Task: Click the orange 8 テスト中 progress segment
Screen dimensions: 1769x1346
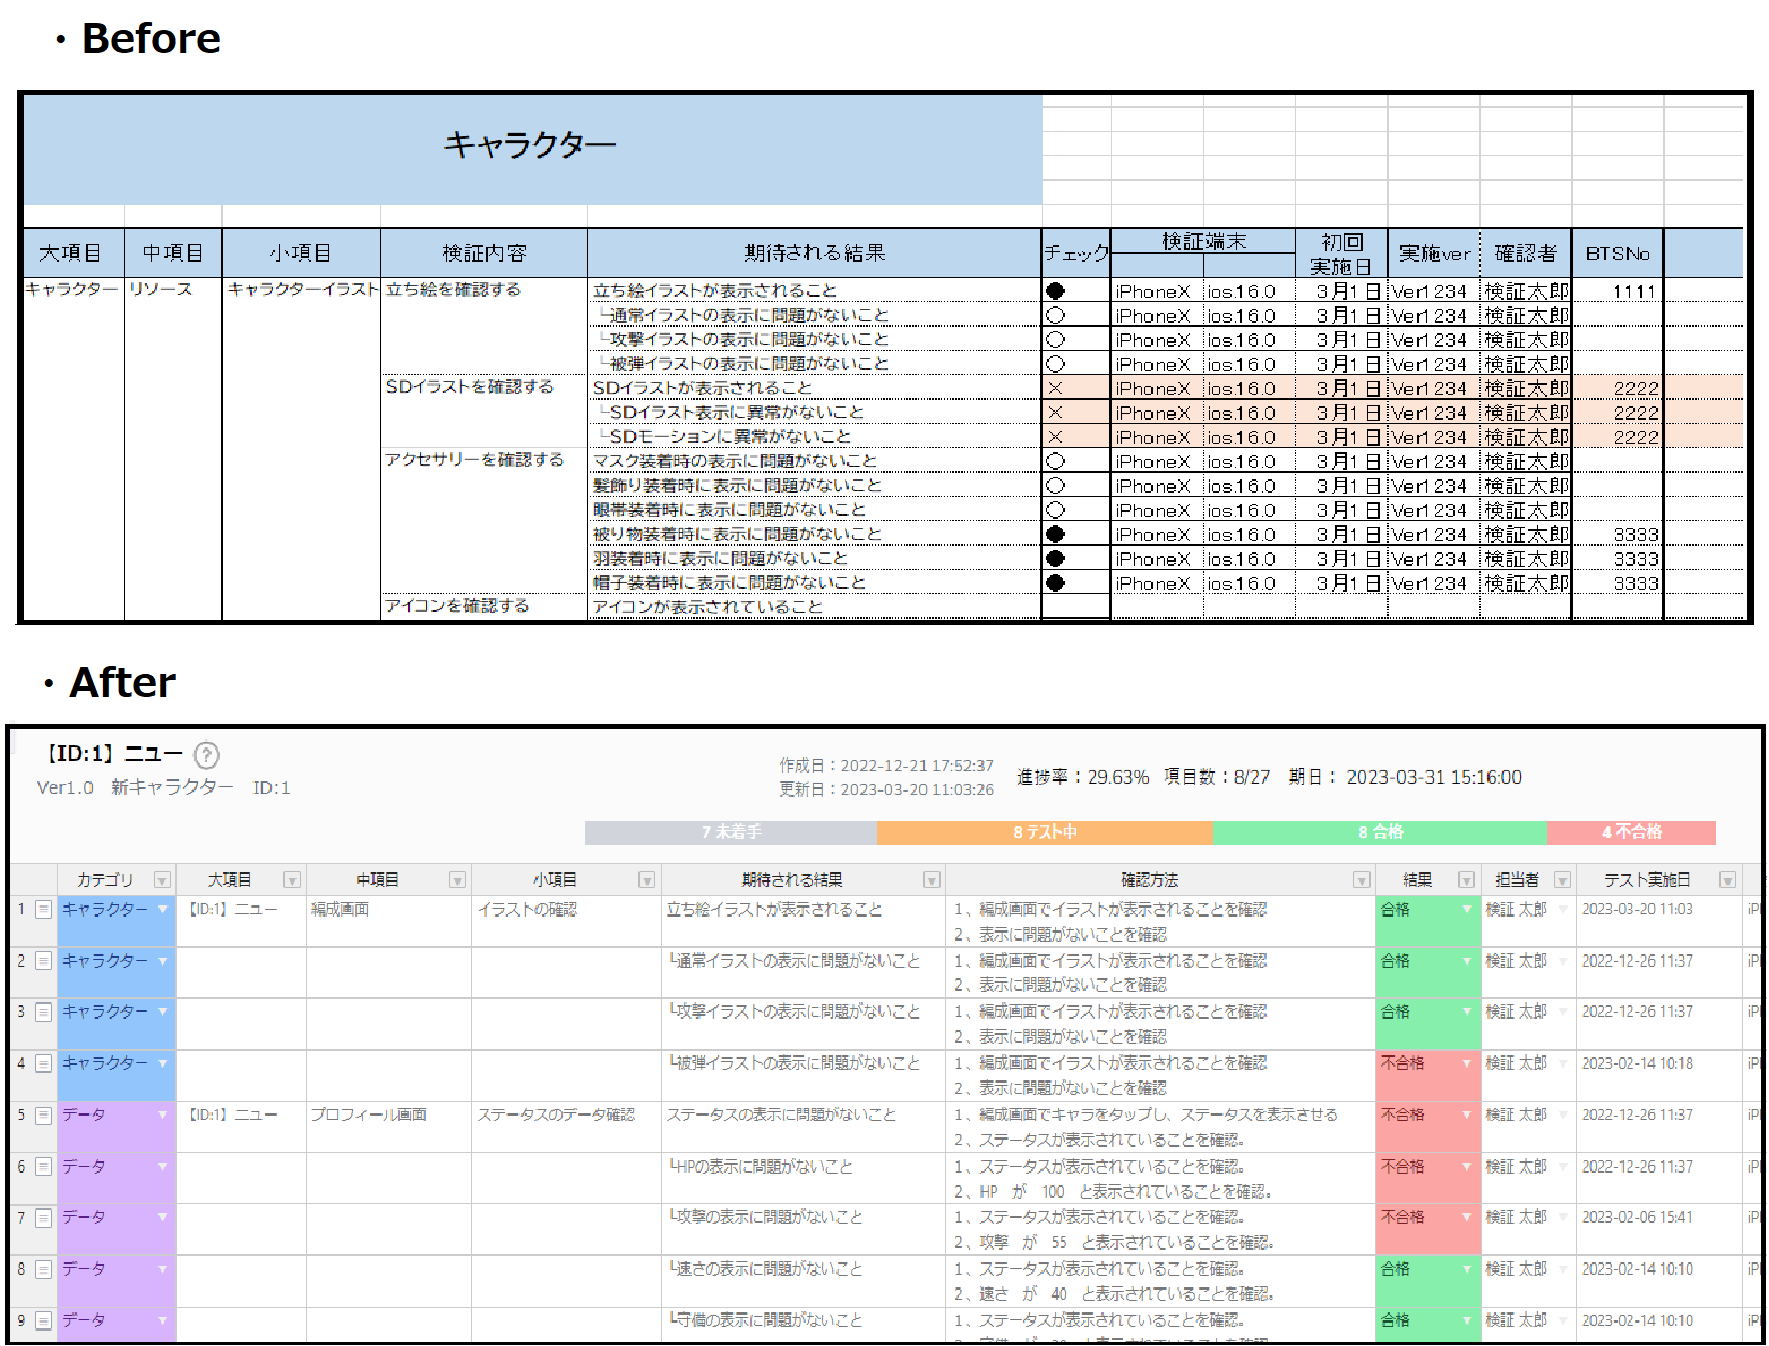Action: 1045,832
